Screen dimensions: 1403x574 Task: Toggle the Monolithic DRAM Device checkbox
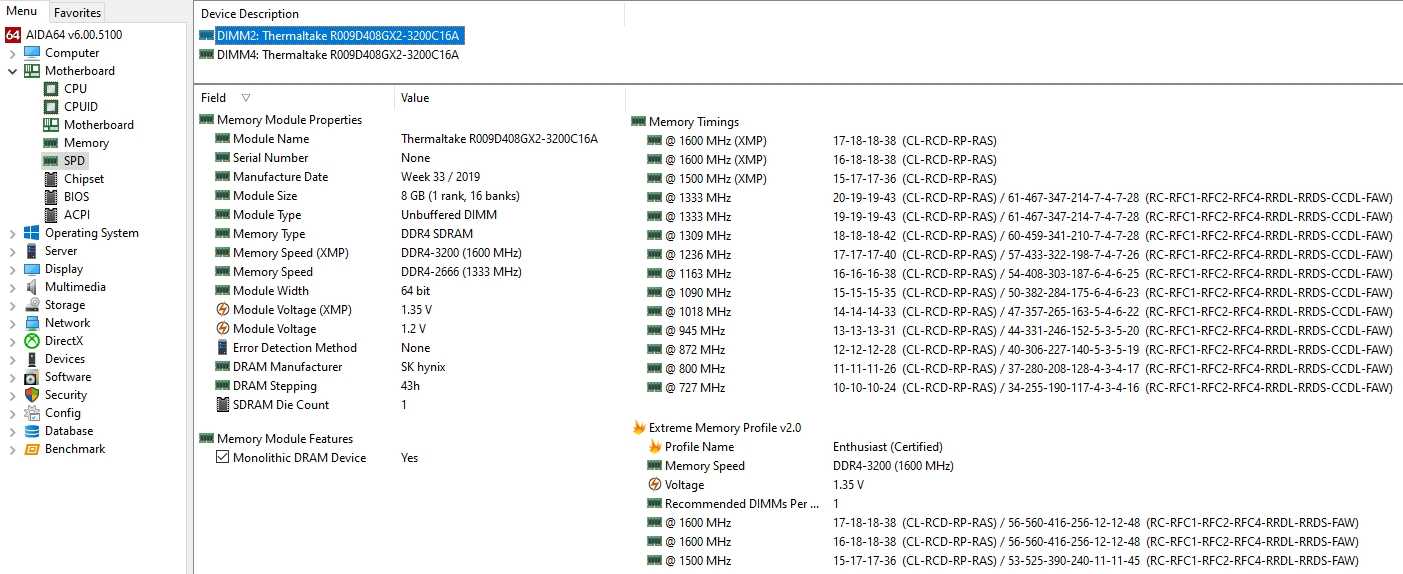[x=222, y=458]
